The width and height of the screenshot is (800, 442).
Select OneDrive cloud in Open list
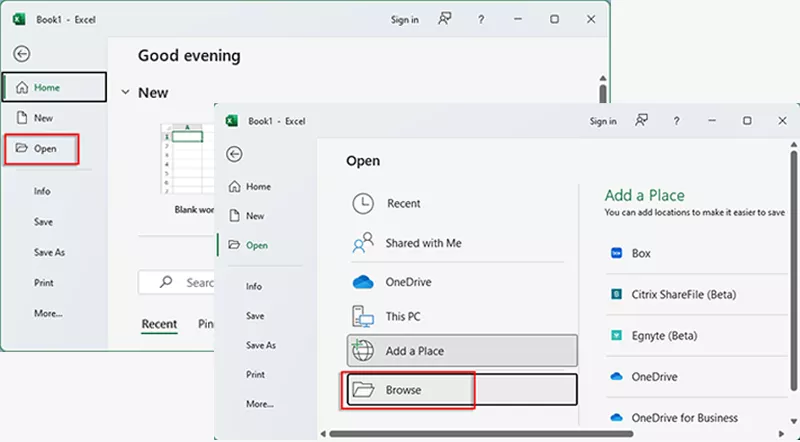pyautogui.click(x=363, y=283)
